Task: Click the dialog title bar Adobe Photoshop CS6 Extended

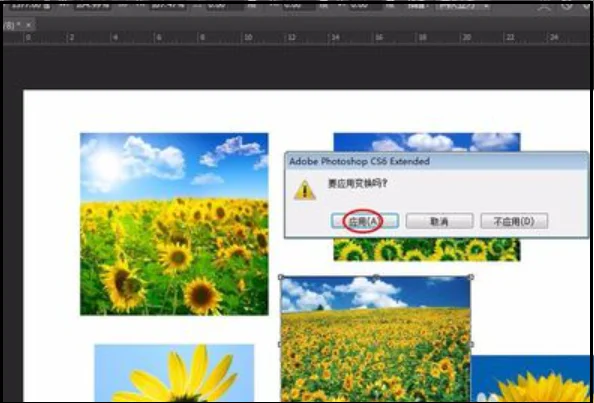Action: 437,161
